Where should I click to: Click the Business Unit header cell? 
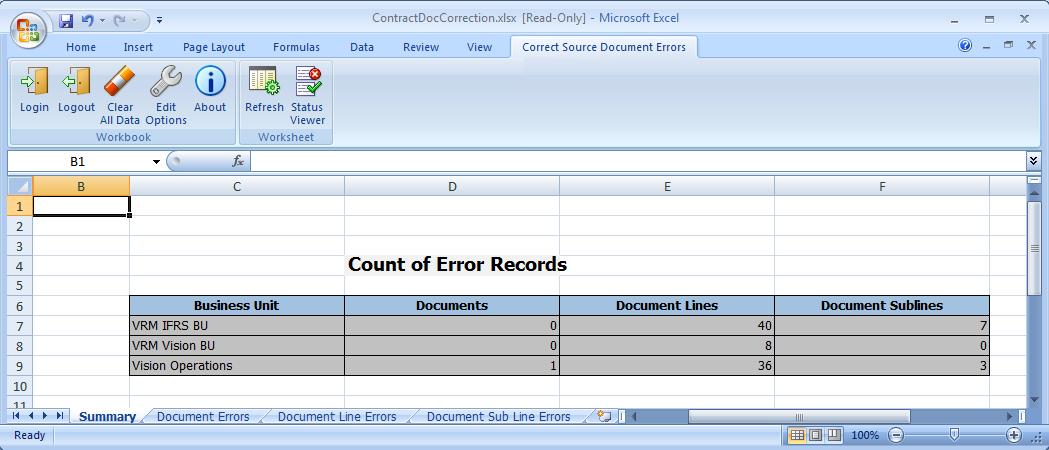[237, 306]
